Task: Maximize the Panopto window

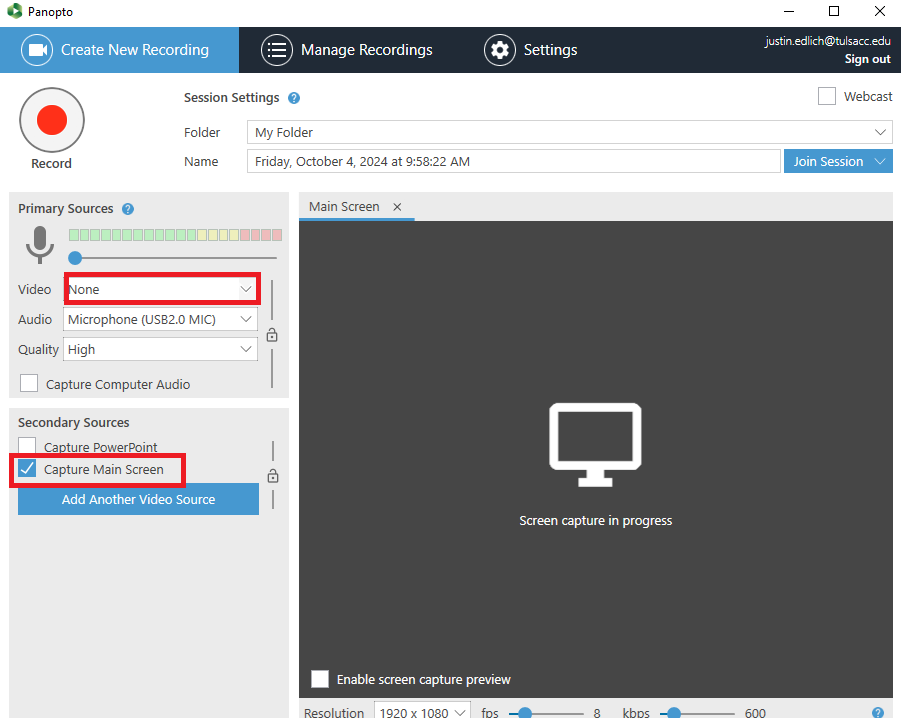Action: tap(834, 11)
